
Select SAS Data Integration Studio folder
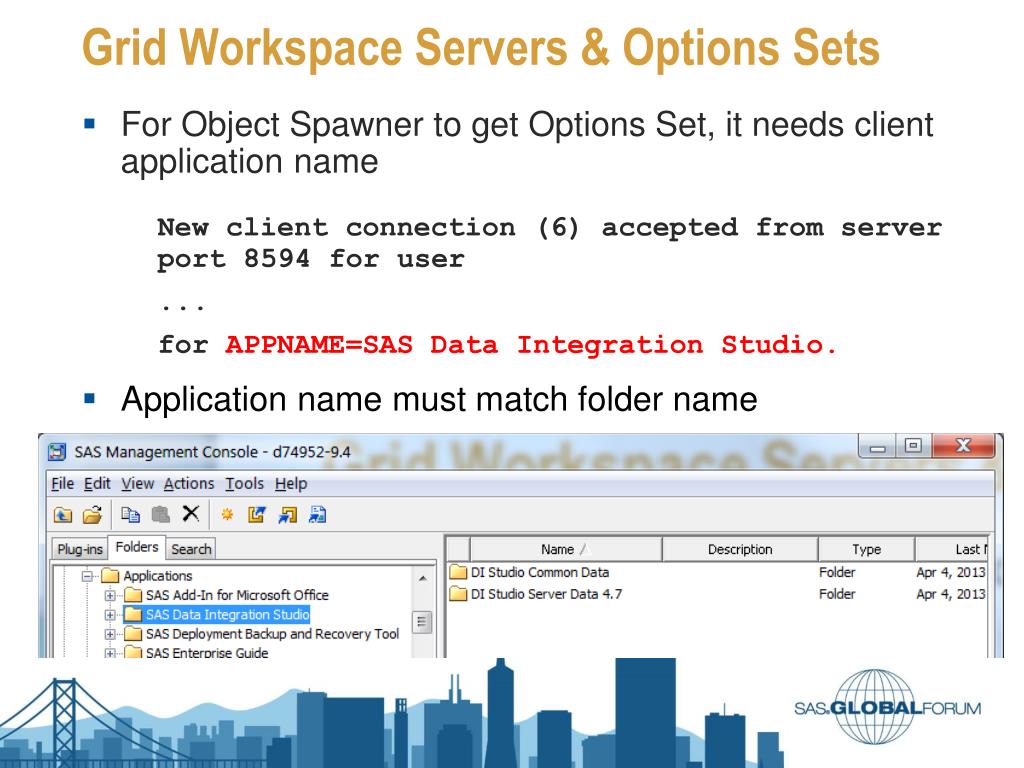(227, 615)
